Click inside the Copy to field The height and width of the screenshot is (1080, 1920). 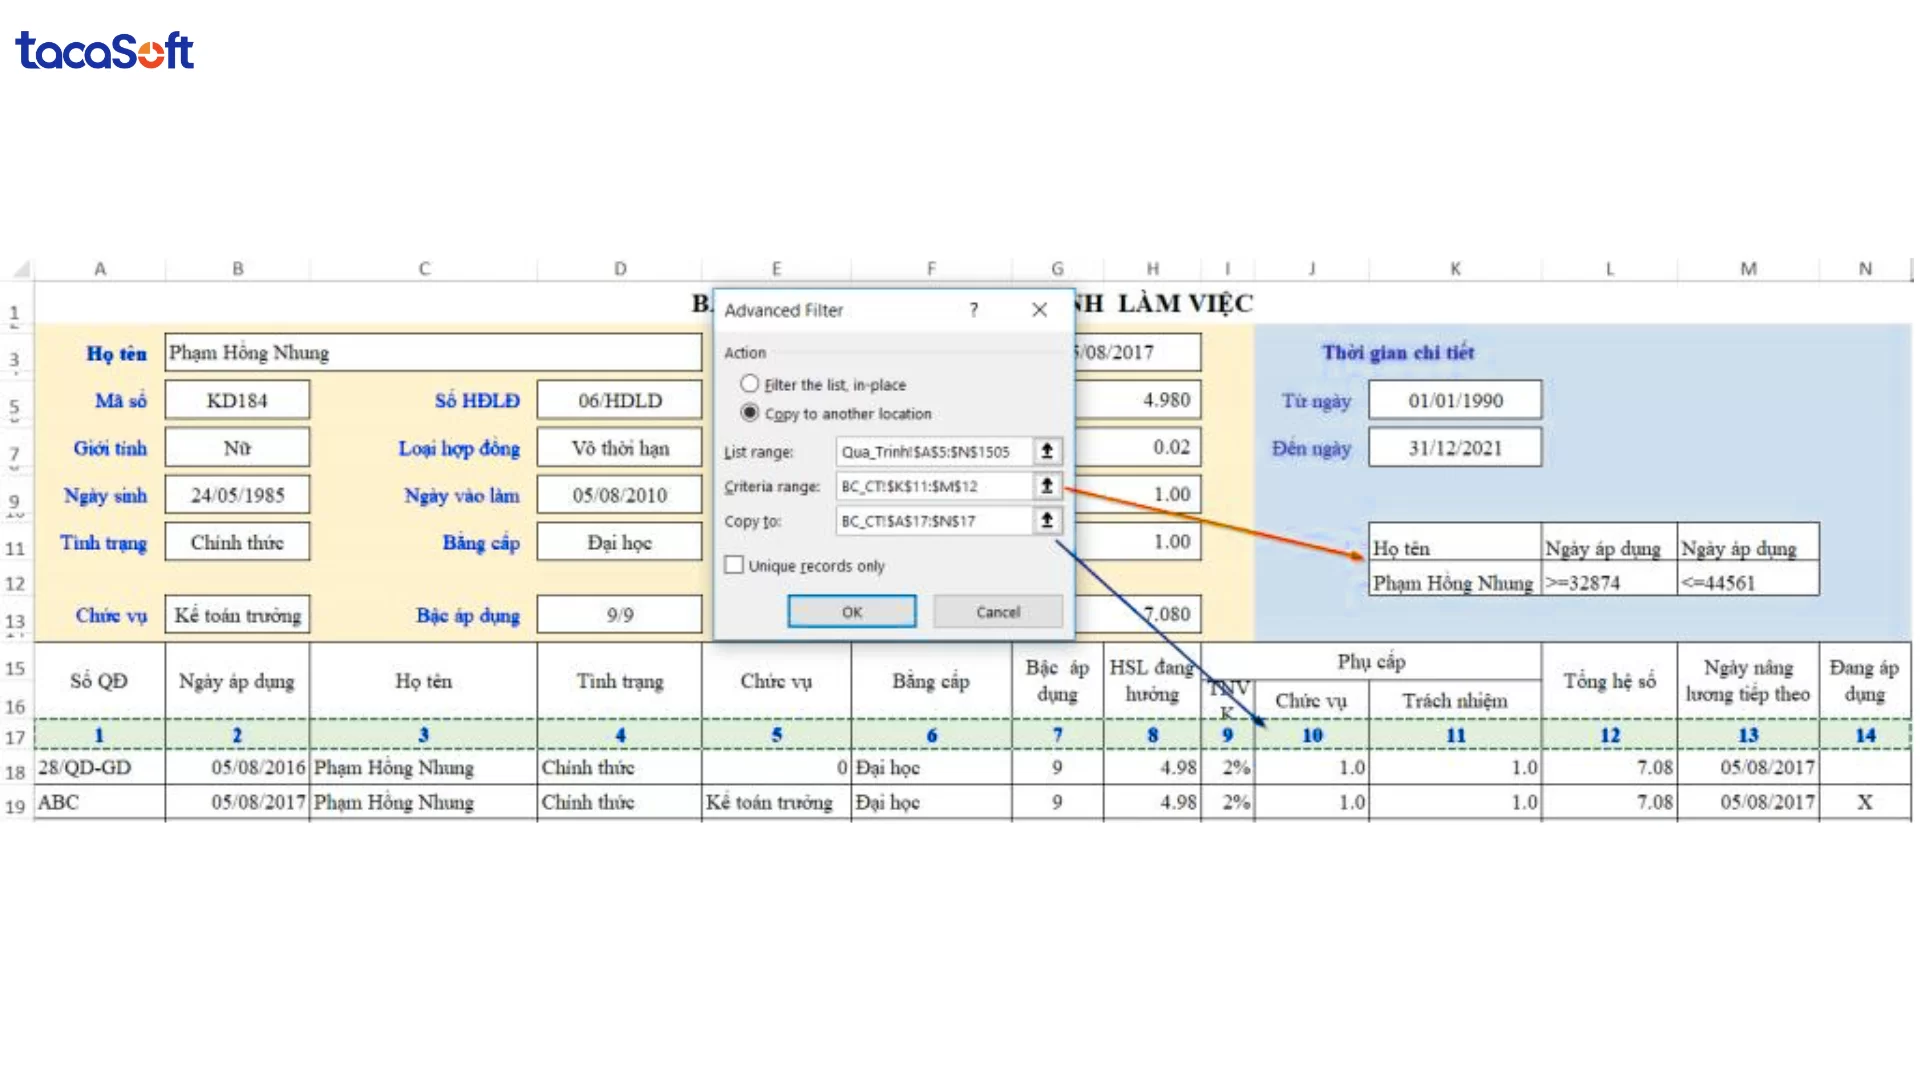tap(935, 520)
